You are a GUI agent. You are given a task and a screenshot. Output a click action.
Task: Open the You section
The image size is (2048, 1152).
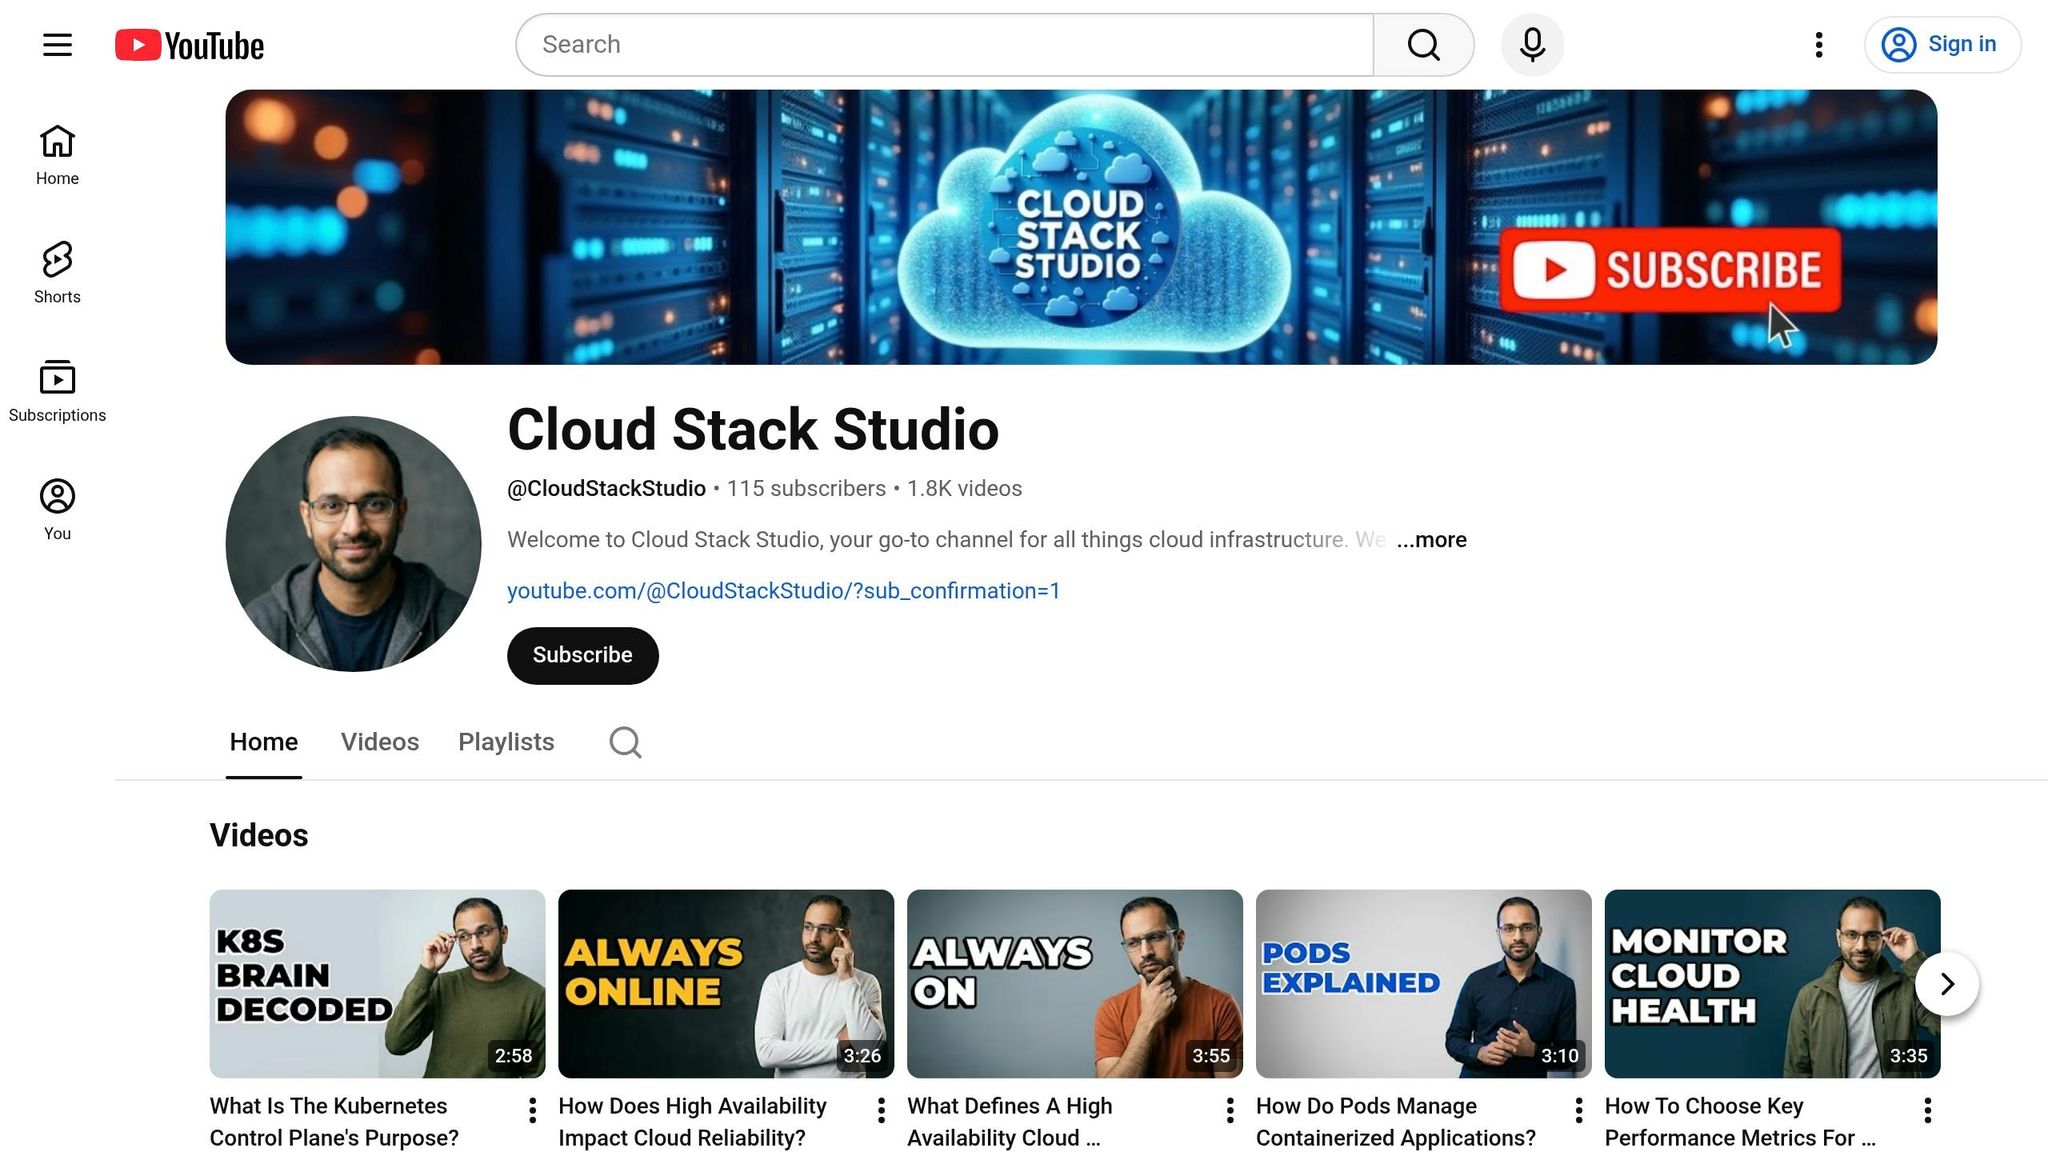coord(57,510)
